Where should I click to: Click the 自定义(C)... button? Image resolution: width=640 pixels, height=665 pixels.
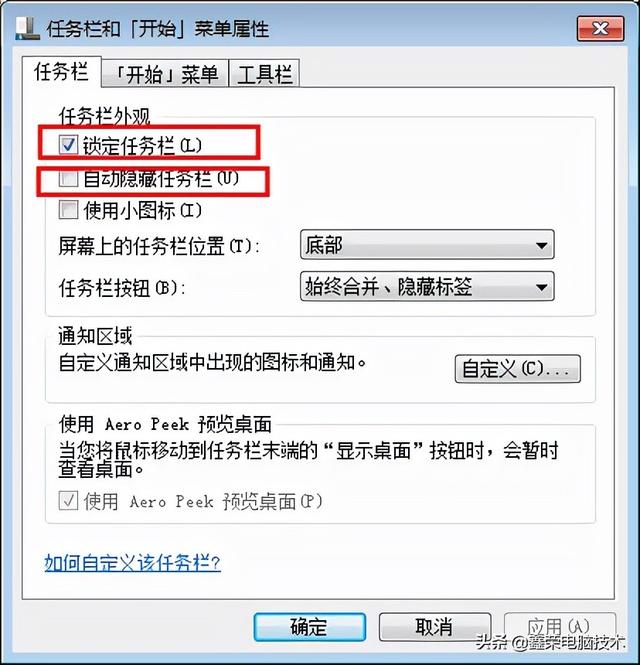(517, 369)
